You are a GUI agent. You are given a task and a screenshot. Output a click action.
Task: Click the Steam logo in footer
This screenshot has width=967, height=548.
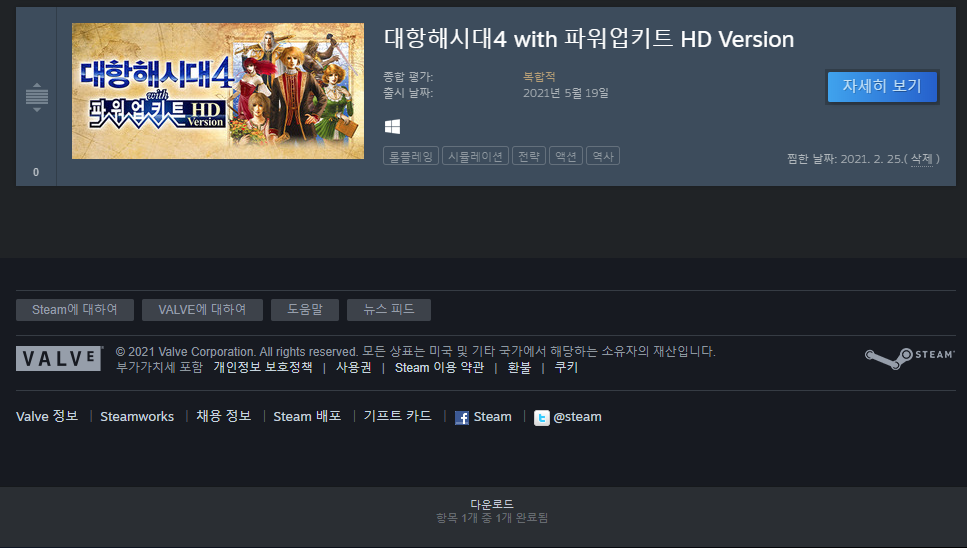tap(909, 358)
